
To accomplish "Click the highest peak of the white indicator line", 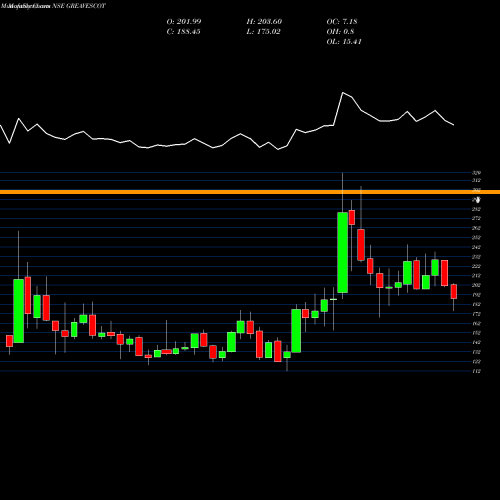I will [343, 93].
